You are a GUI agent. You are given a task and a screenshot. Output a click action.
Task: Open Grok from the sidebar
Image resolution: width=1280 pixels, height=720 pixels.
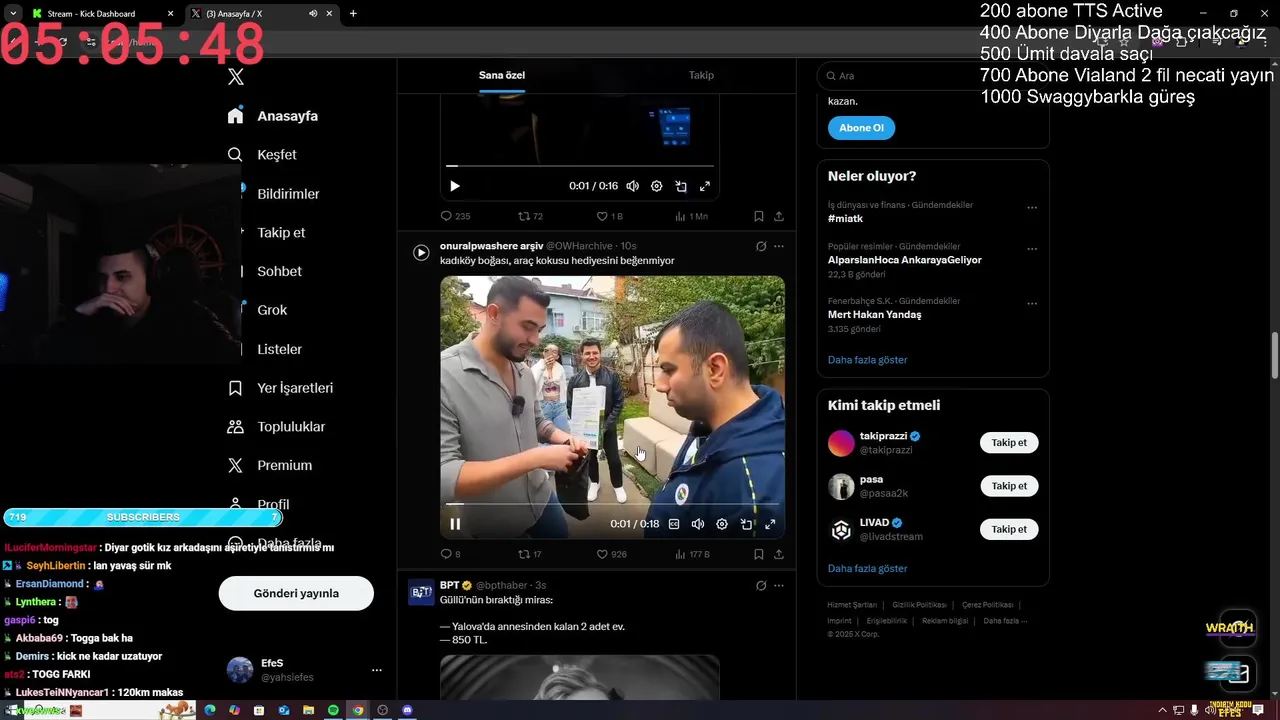272,310
